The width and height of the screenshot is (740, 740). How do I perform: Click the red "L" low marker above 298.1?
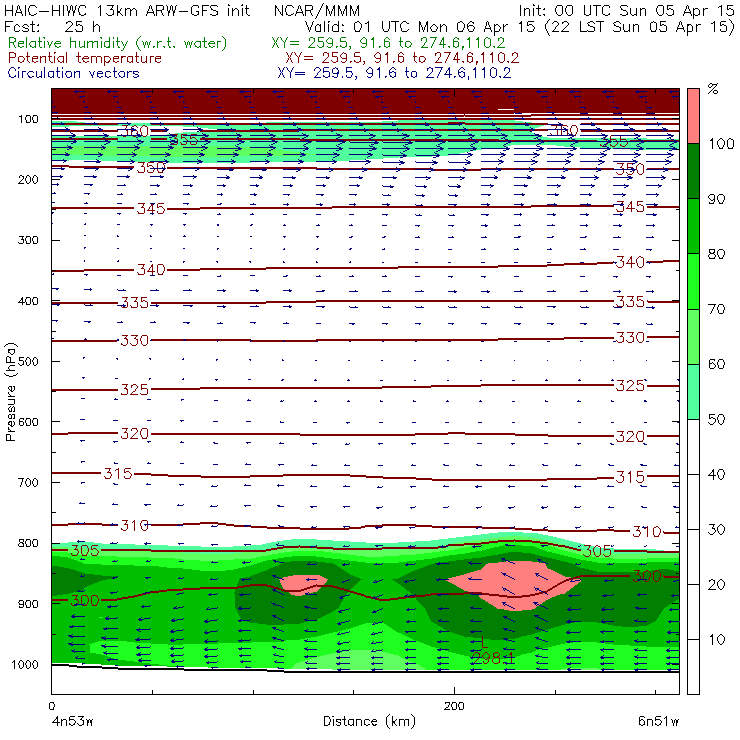(484, 642)
